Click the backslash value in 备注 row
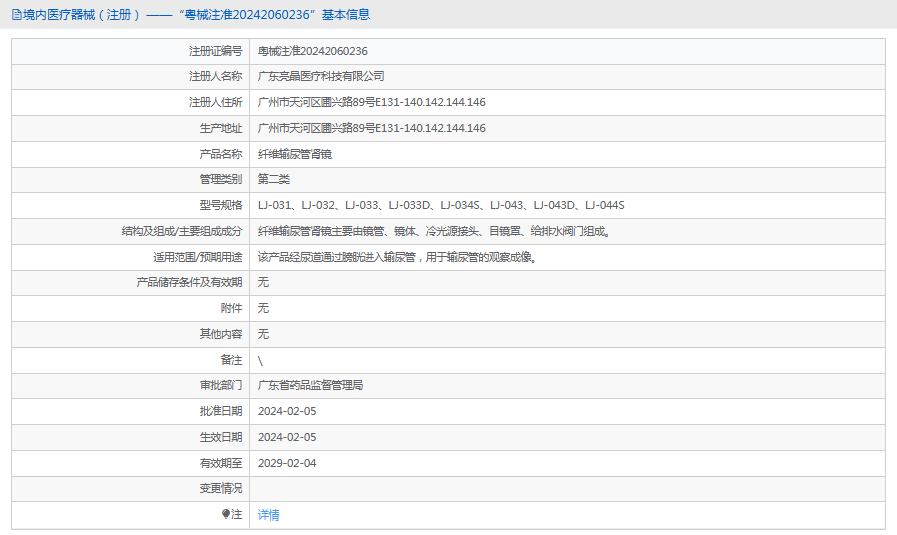897x535 pixels. click(x=260, y=360)
